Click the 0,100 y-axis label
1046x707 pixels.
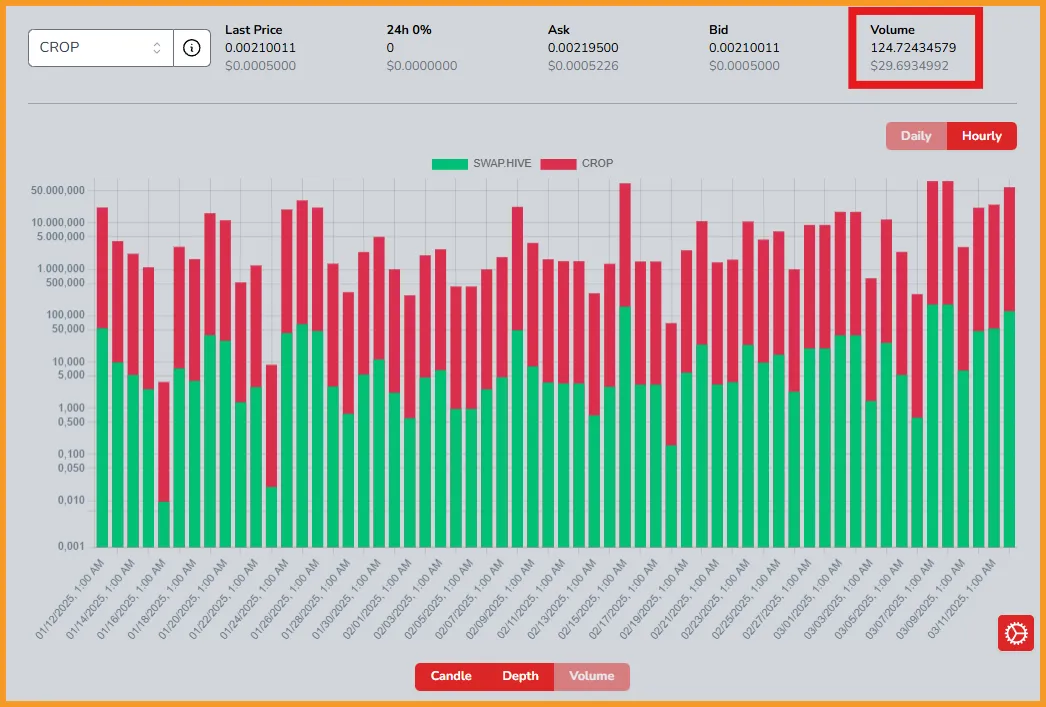[71, 454]
